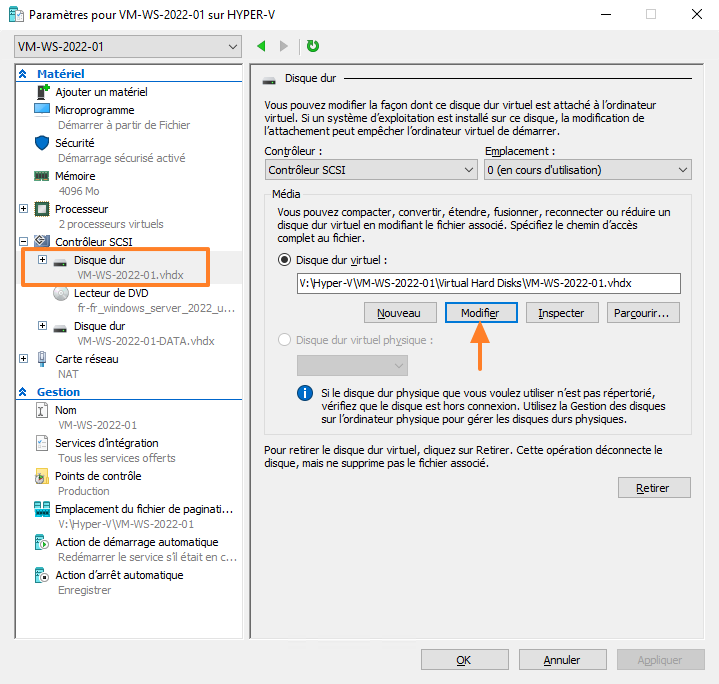
Task: Click the 'NAT' network text
Action: point(68,374)
